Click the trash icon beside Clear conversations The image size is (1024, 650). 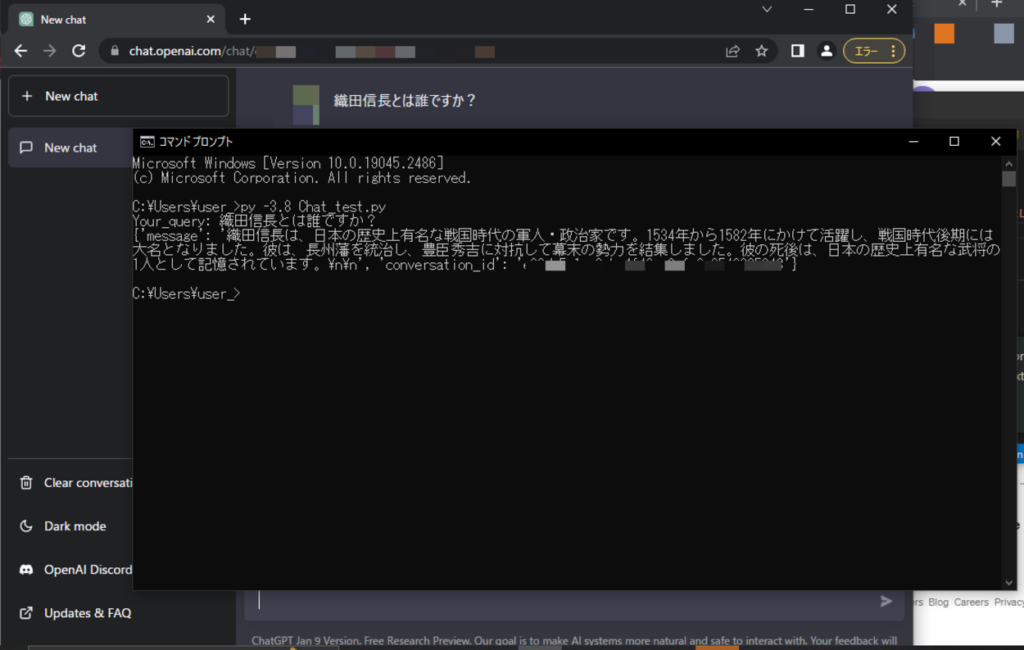pos(24,483)
